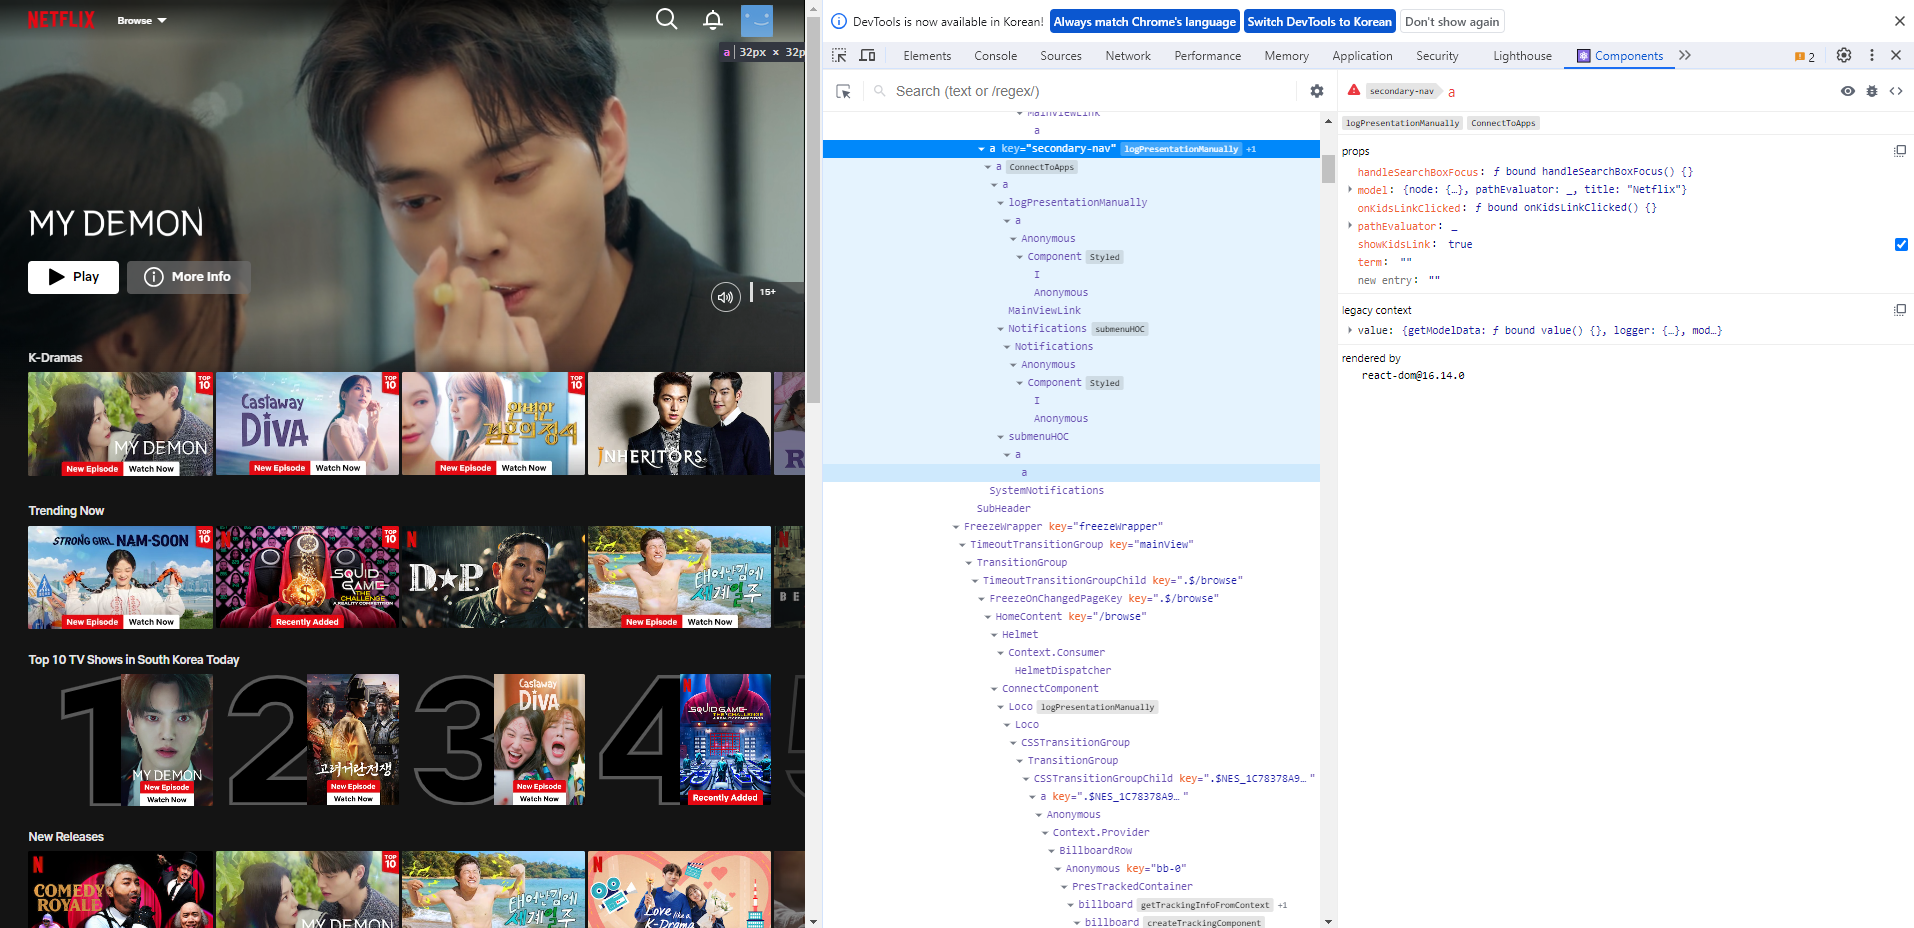Select React element picker in Components panel
1914x928 pixels.
point(843,91)
